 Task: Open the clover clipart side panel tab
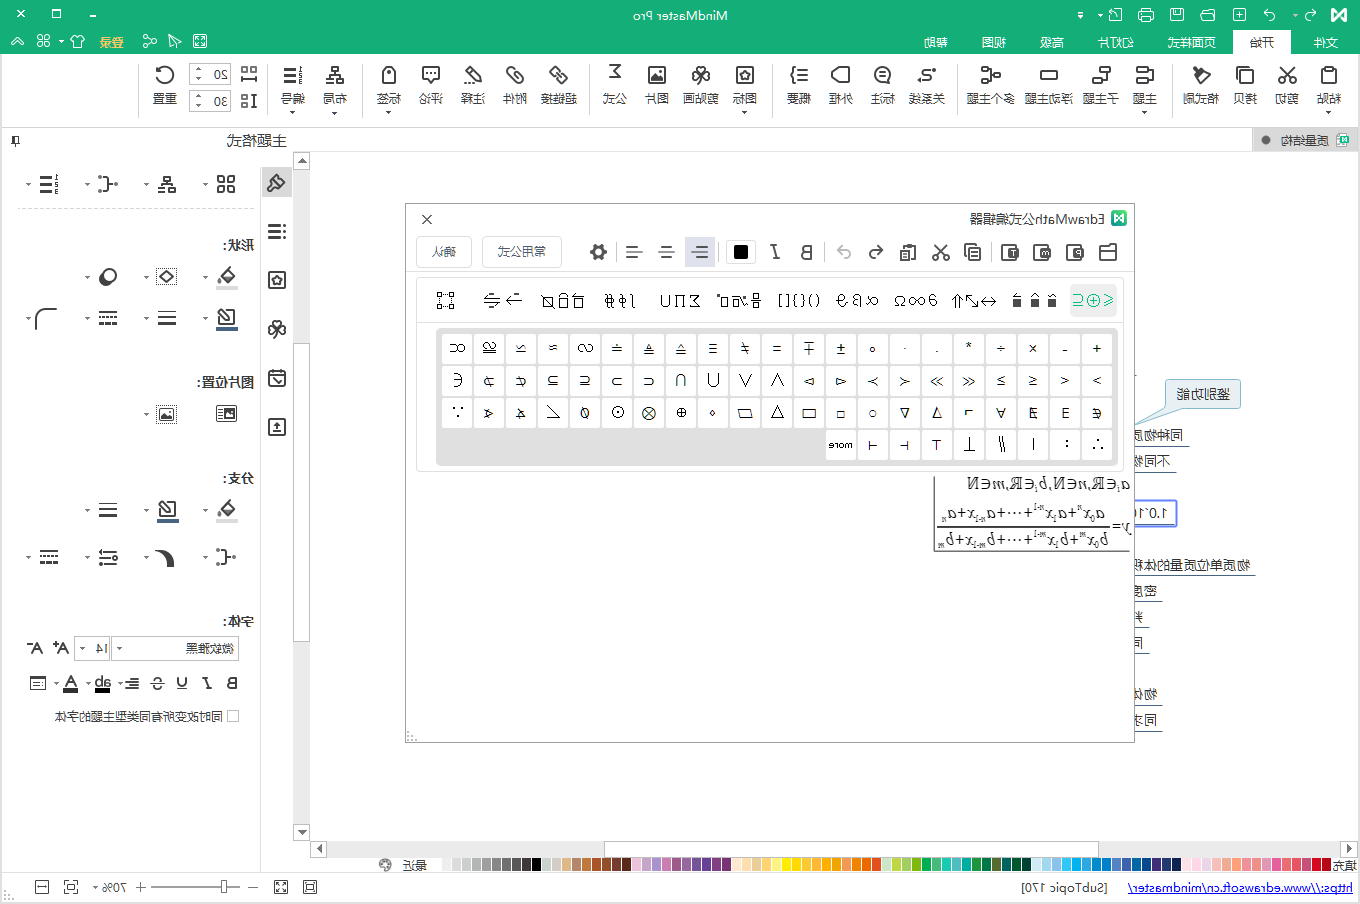[277, 329]
